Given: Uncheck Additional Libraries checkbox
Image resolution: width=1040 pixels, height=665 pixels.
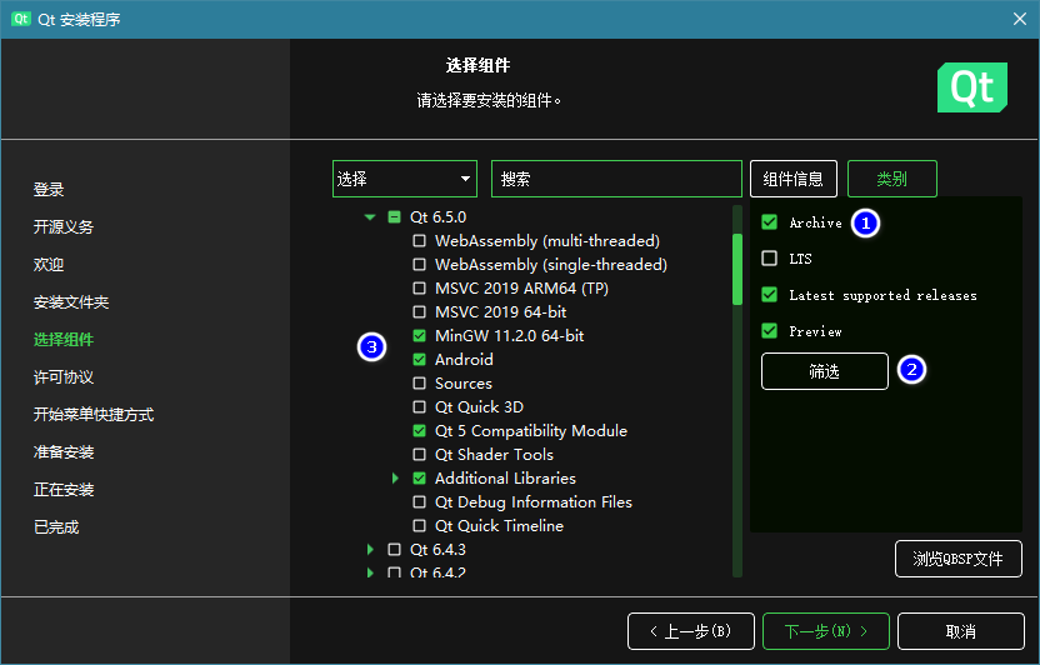Looking at the screenshot, I should point(419,478).
